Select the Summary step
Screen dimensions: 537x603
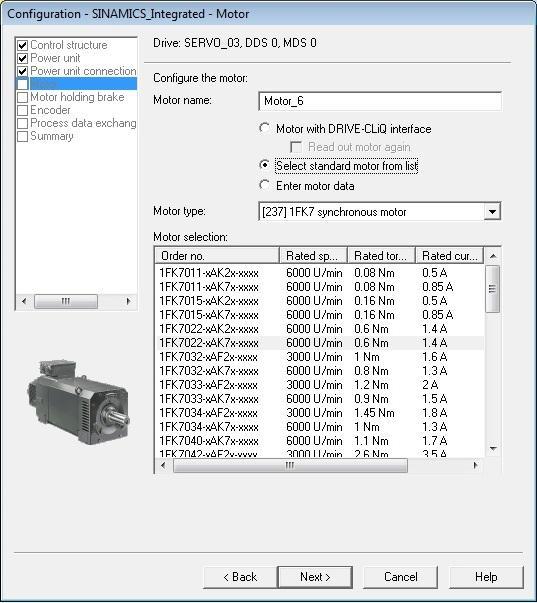point(52,137)
